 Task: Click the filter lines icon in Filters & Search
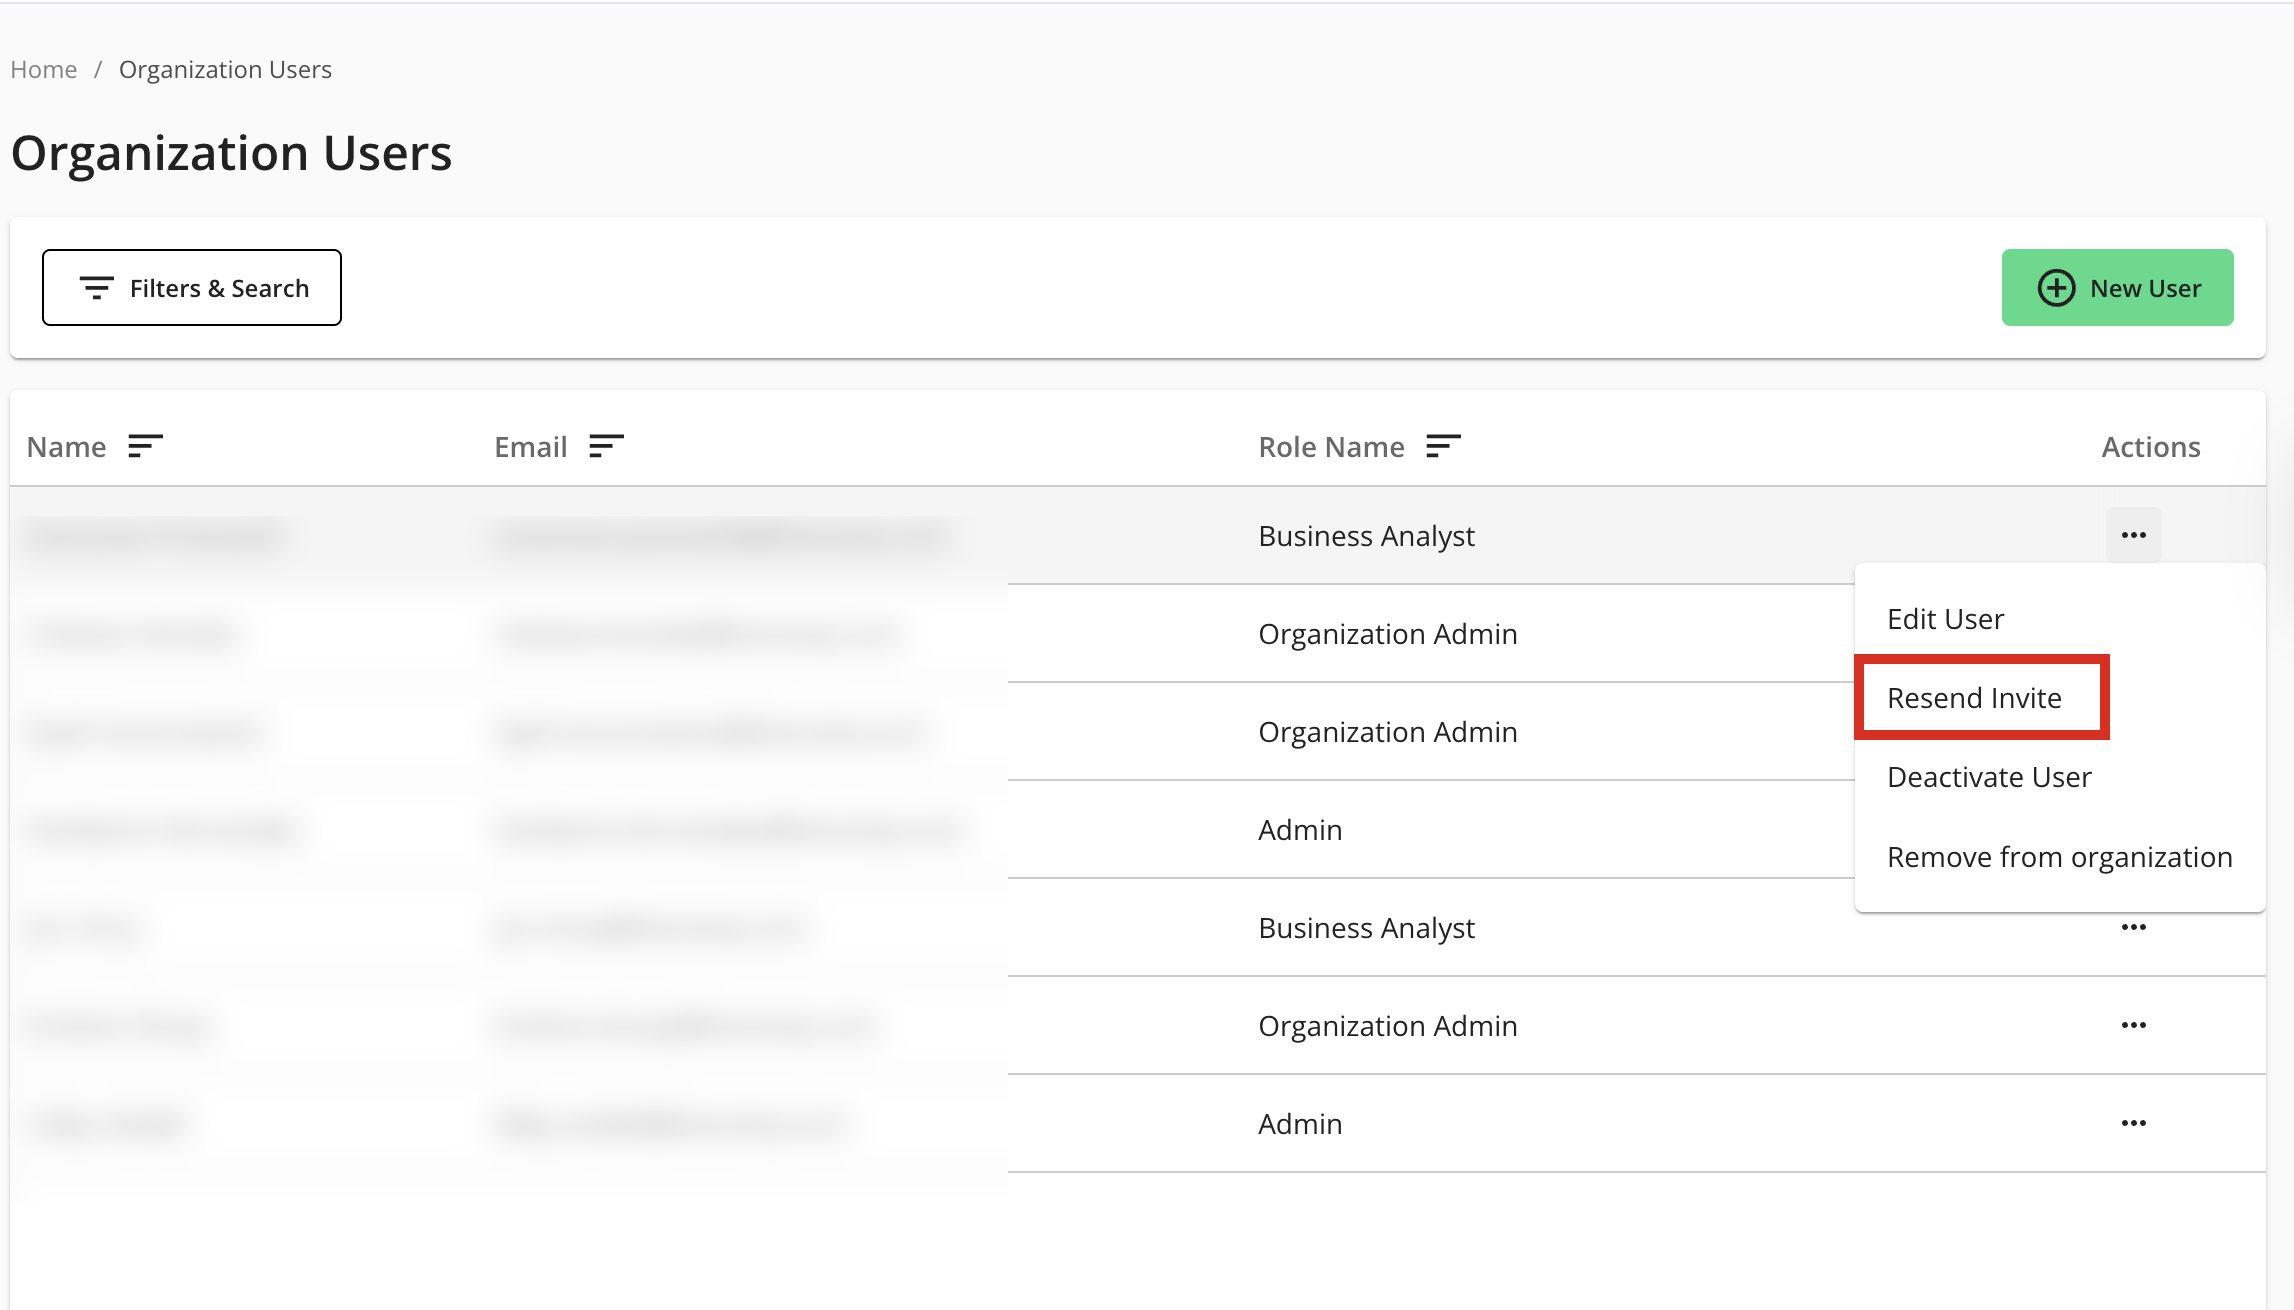[96, 288]
